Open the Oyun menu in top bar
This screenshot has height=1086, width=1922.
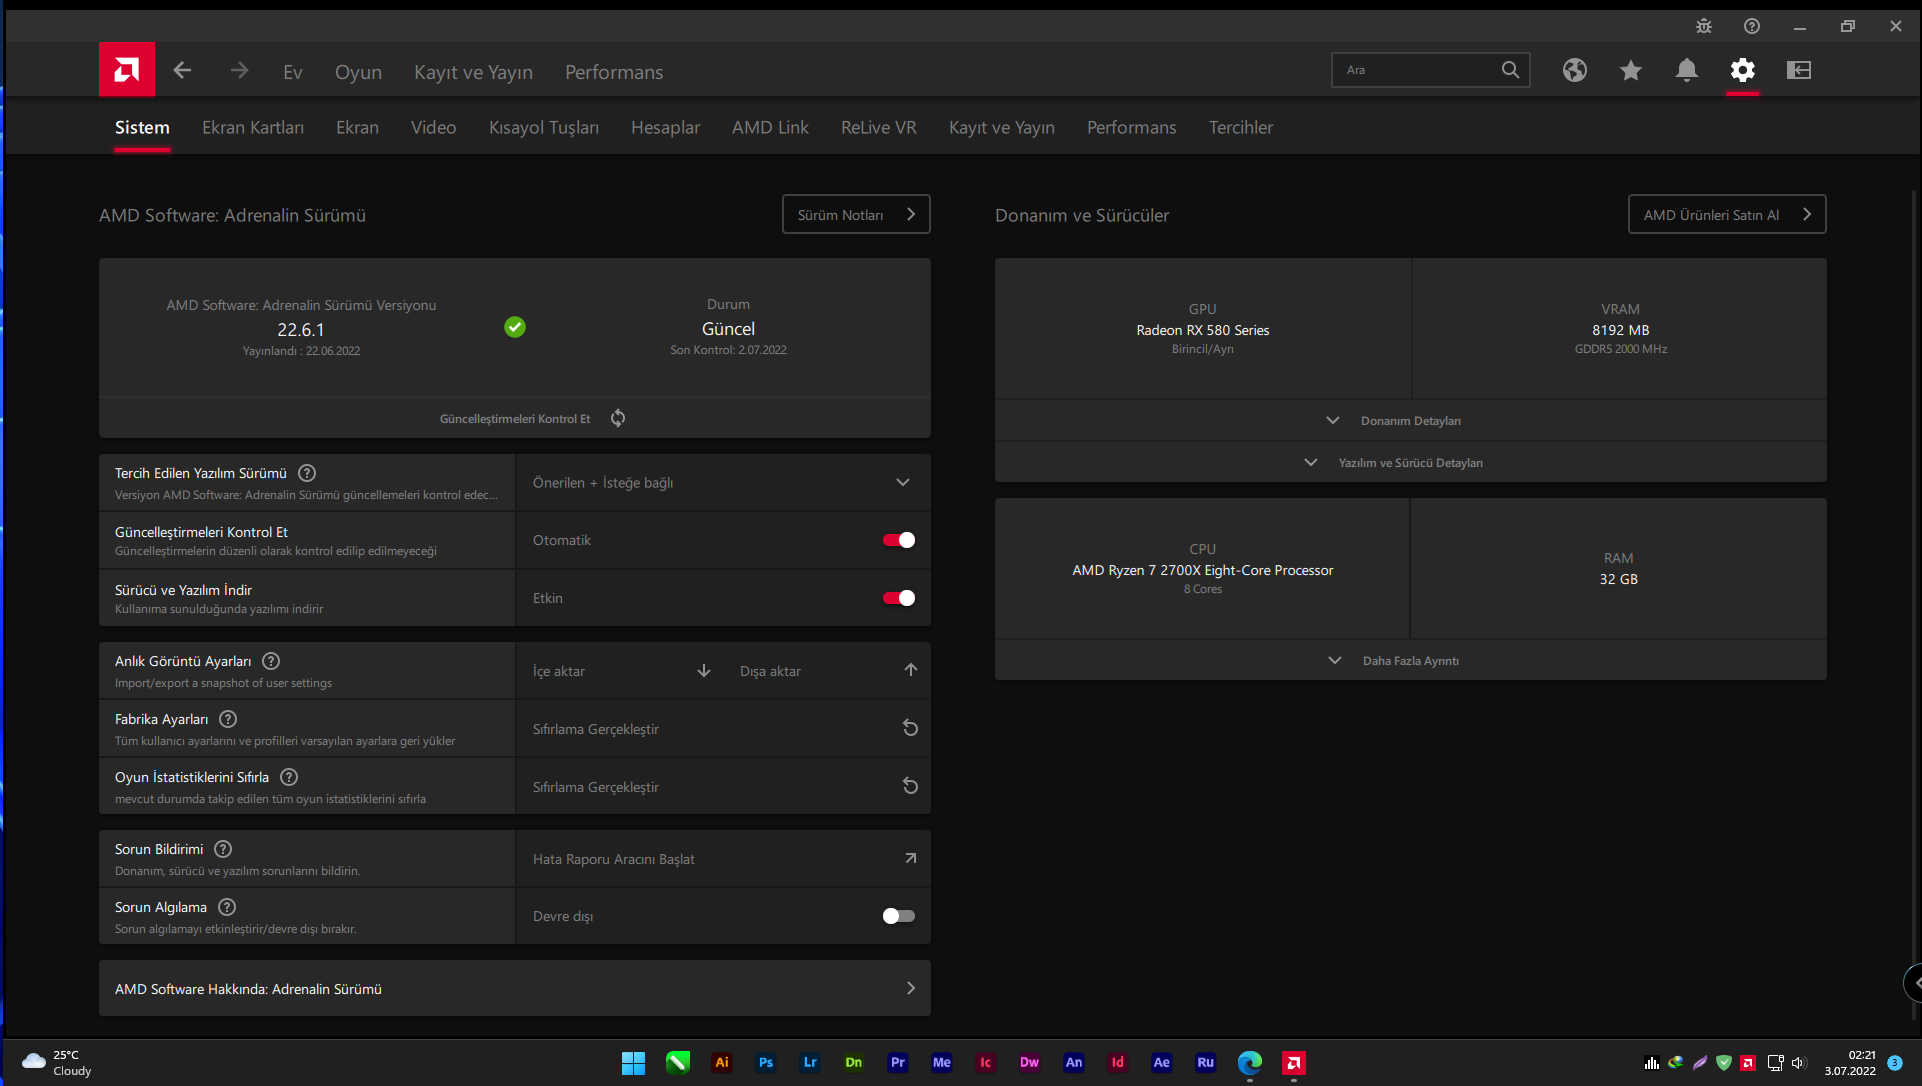358,72
